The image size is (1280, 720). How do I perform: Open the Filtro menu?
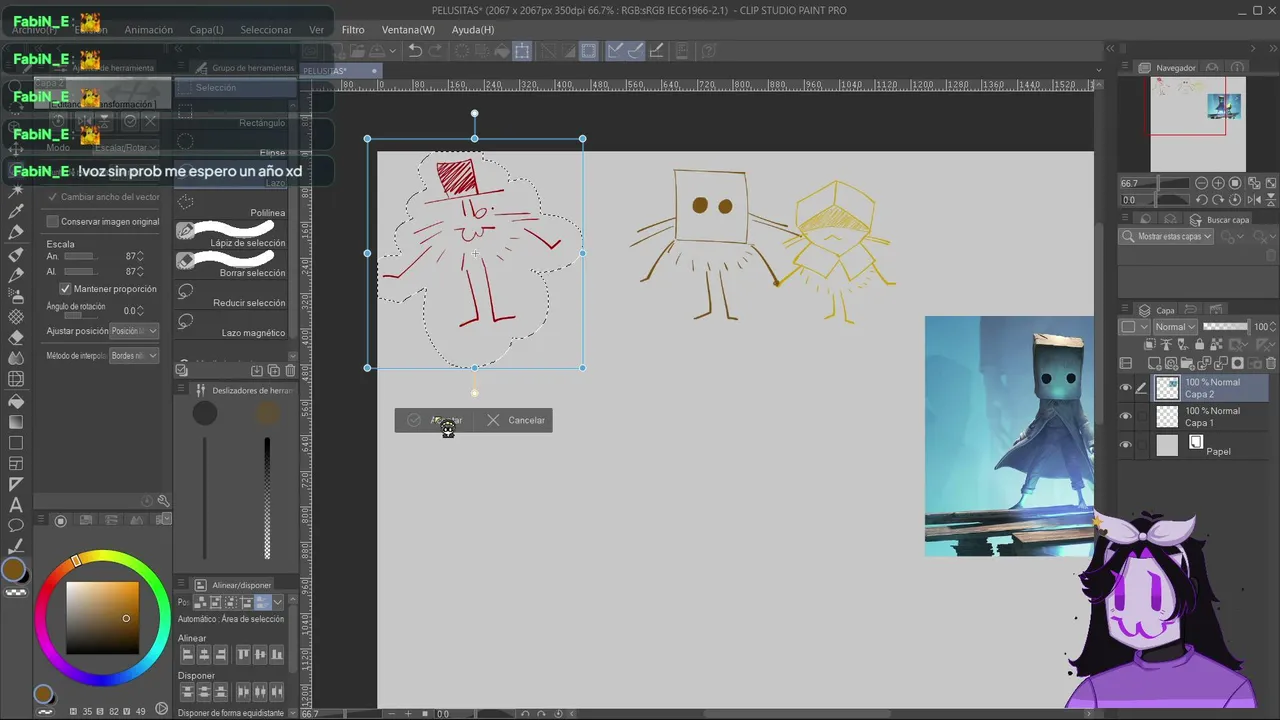coord(353,30)
